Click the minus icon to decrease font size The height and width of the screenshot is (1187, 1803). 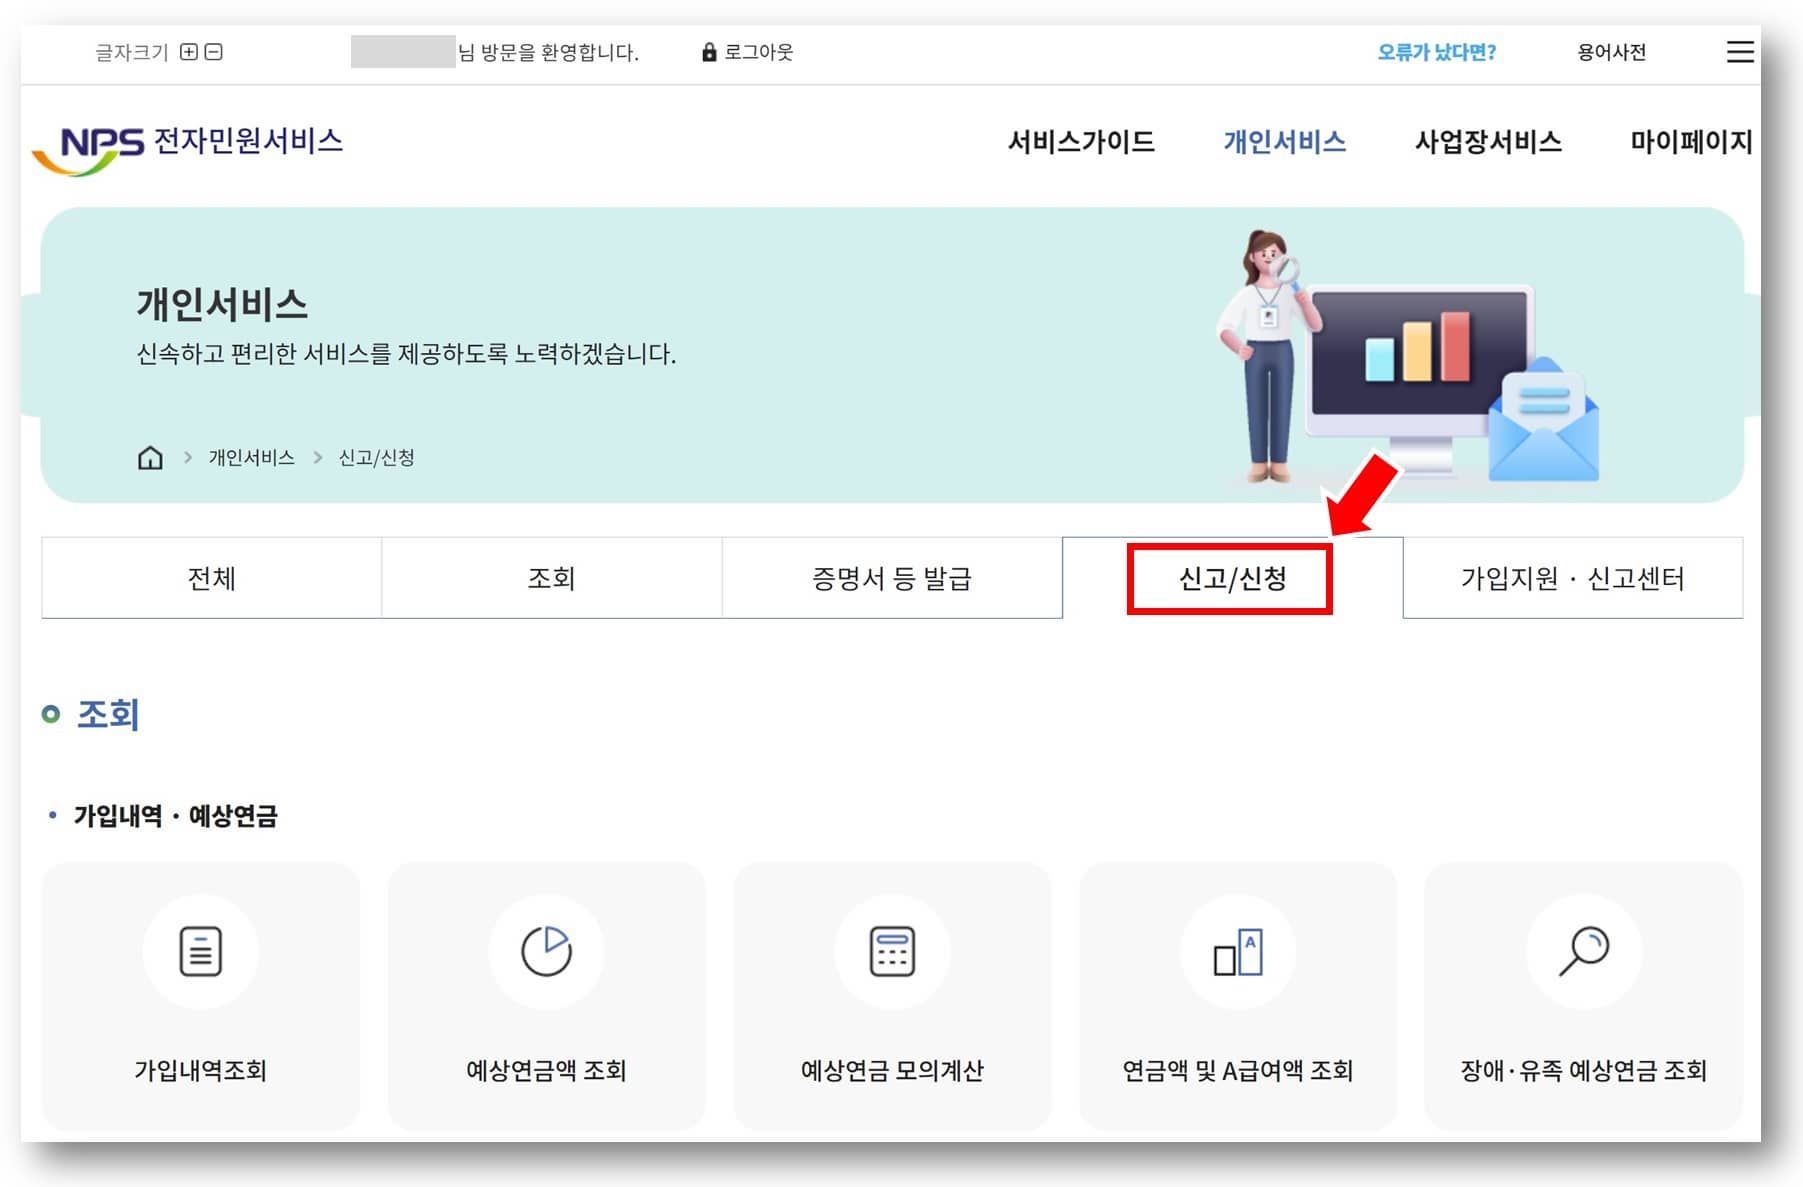[x=212, y=52]
